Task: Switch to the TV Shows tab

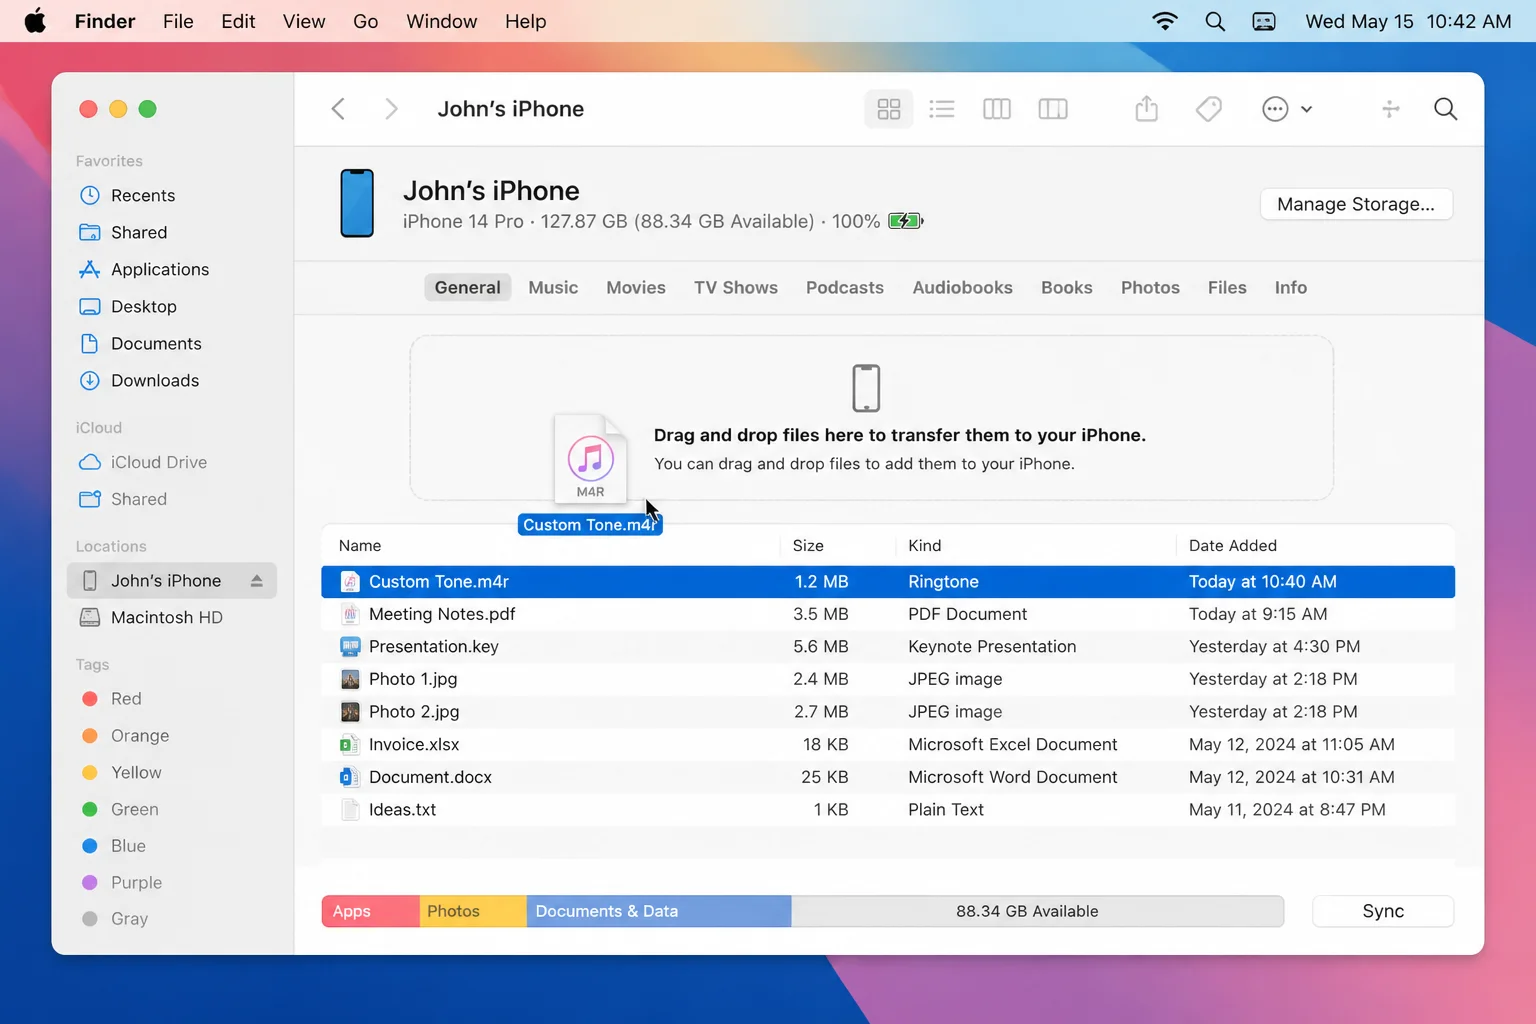Action: pos(736,288)
